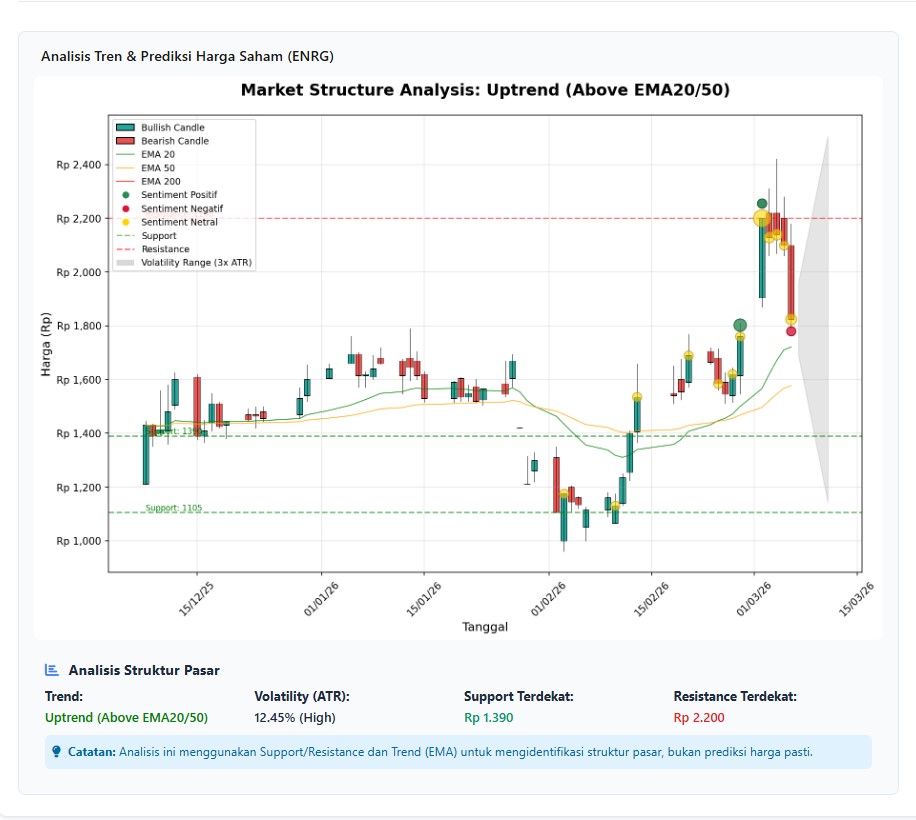This screenshot has width=916, height=820.
Task: Click the Support Terdekat: label
Action: tap(519, 697)
